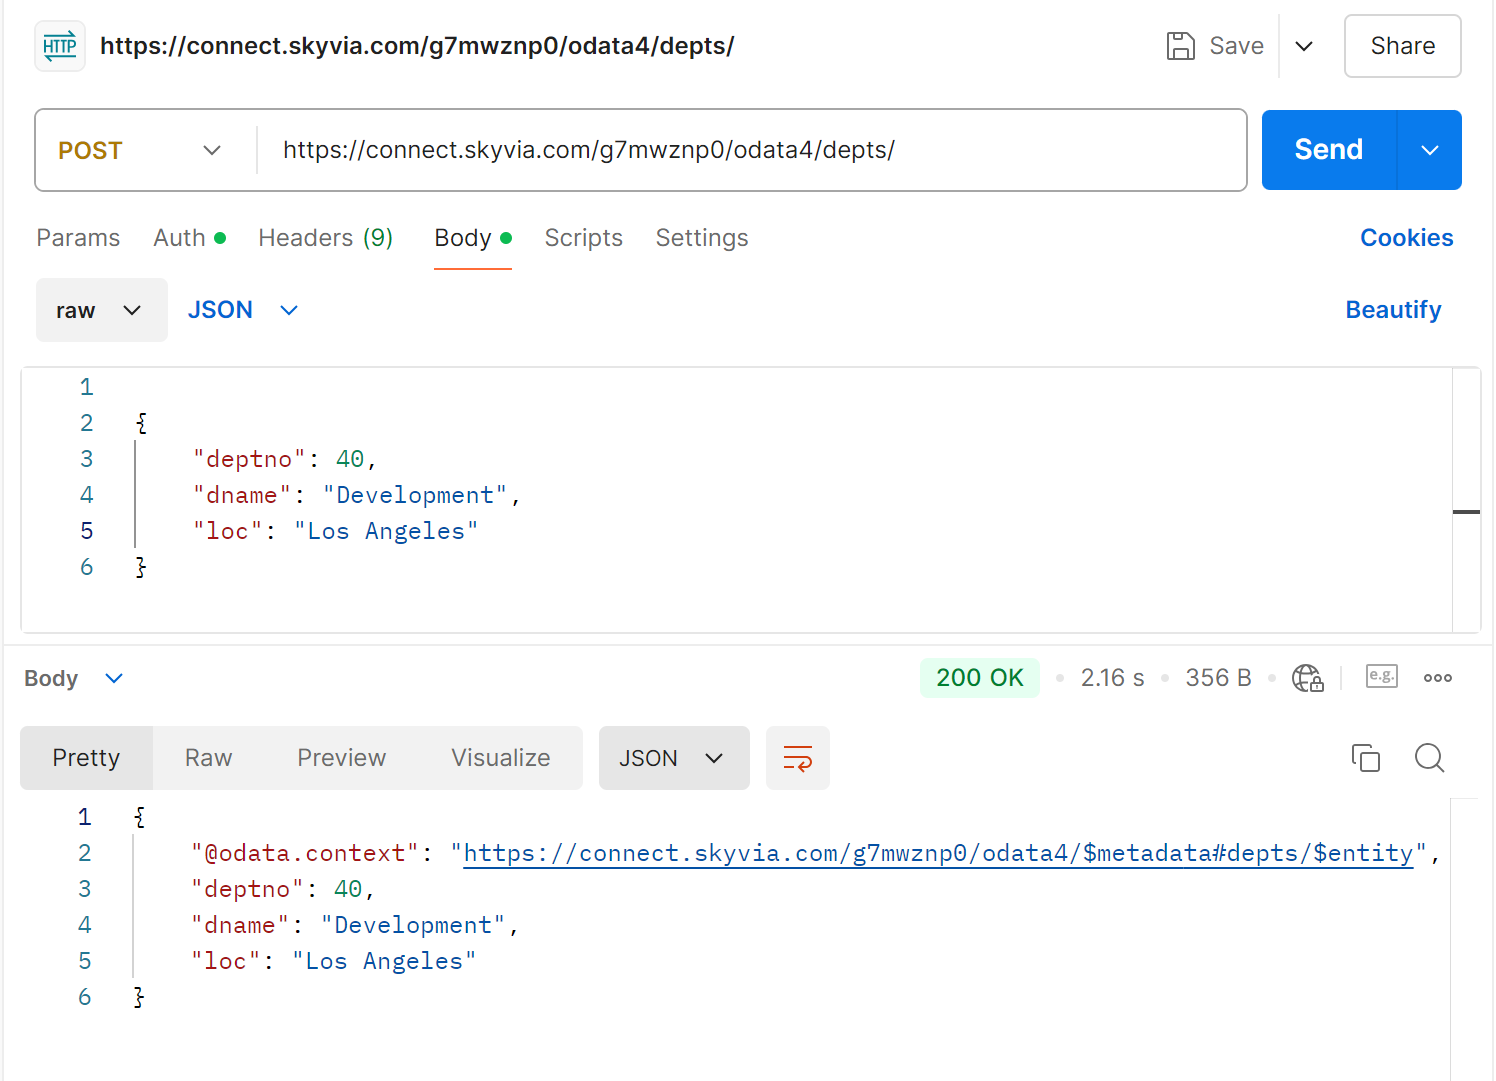This screenshot has width=1496, height=1081.
Task: Click the Save label text
Action: (1236, 46)
